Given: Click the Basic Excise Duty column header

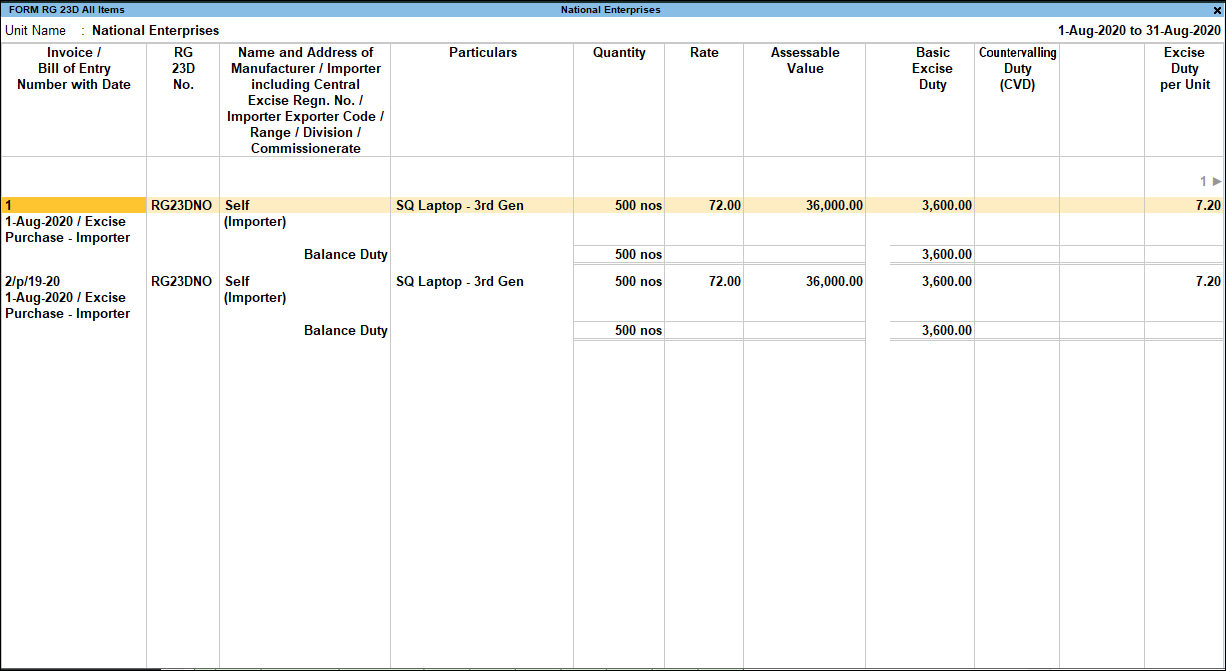Looking at the screenshot, I should pos(932,69).
